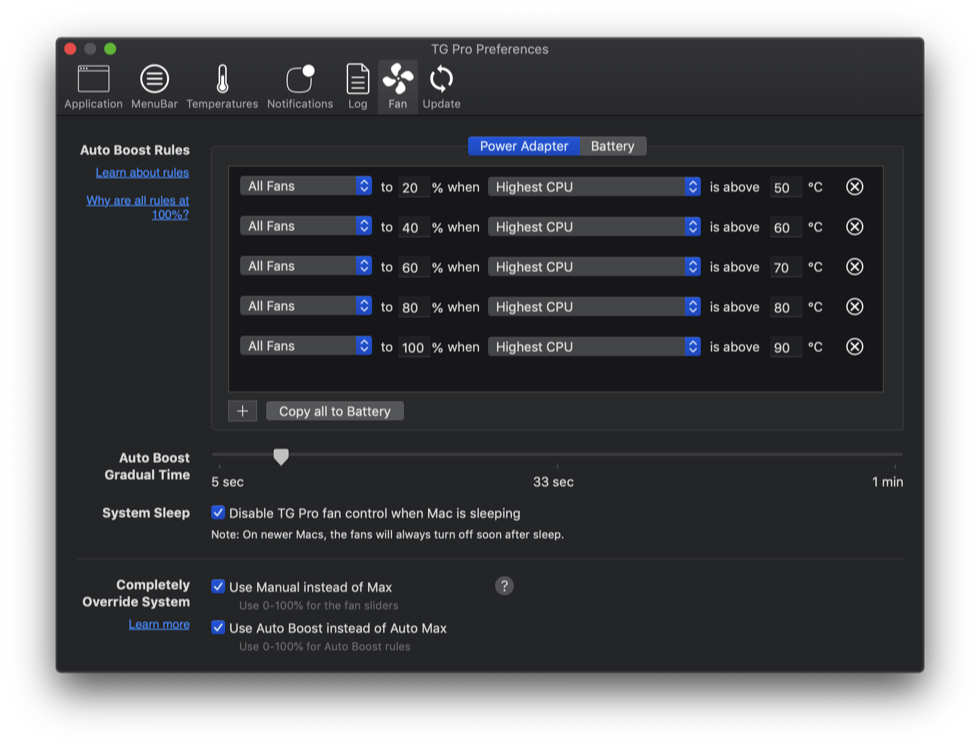Open the All Fans dropdown in the 80% rule
The width and height of the screenshot is (980, 746).
pos(306,306)
